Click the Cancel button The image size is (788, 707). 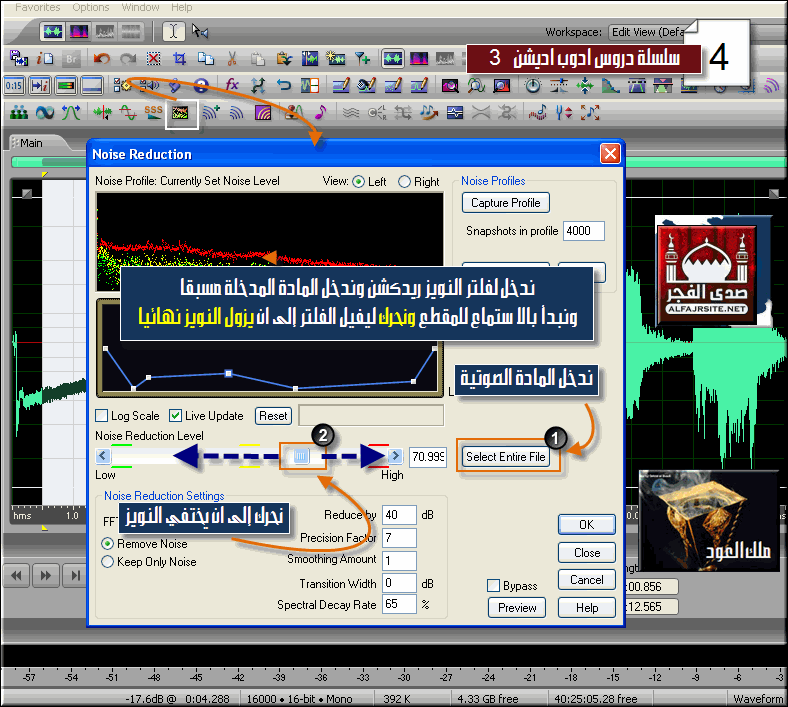(586, 579)
